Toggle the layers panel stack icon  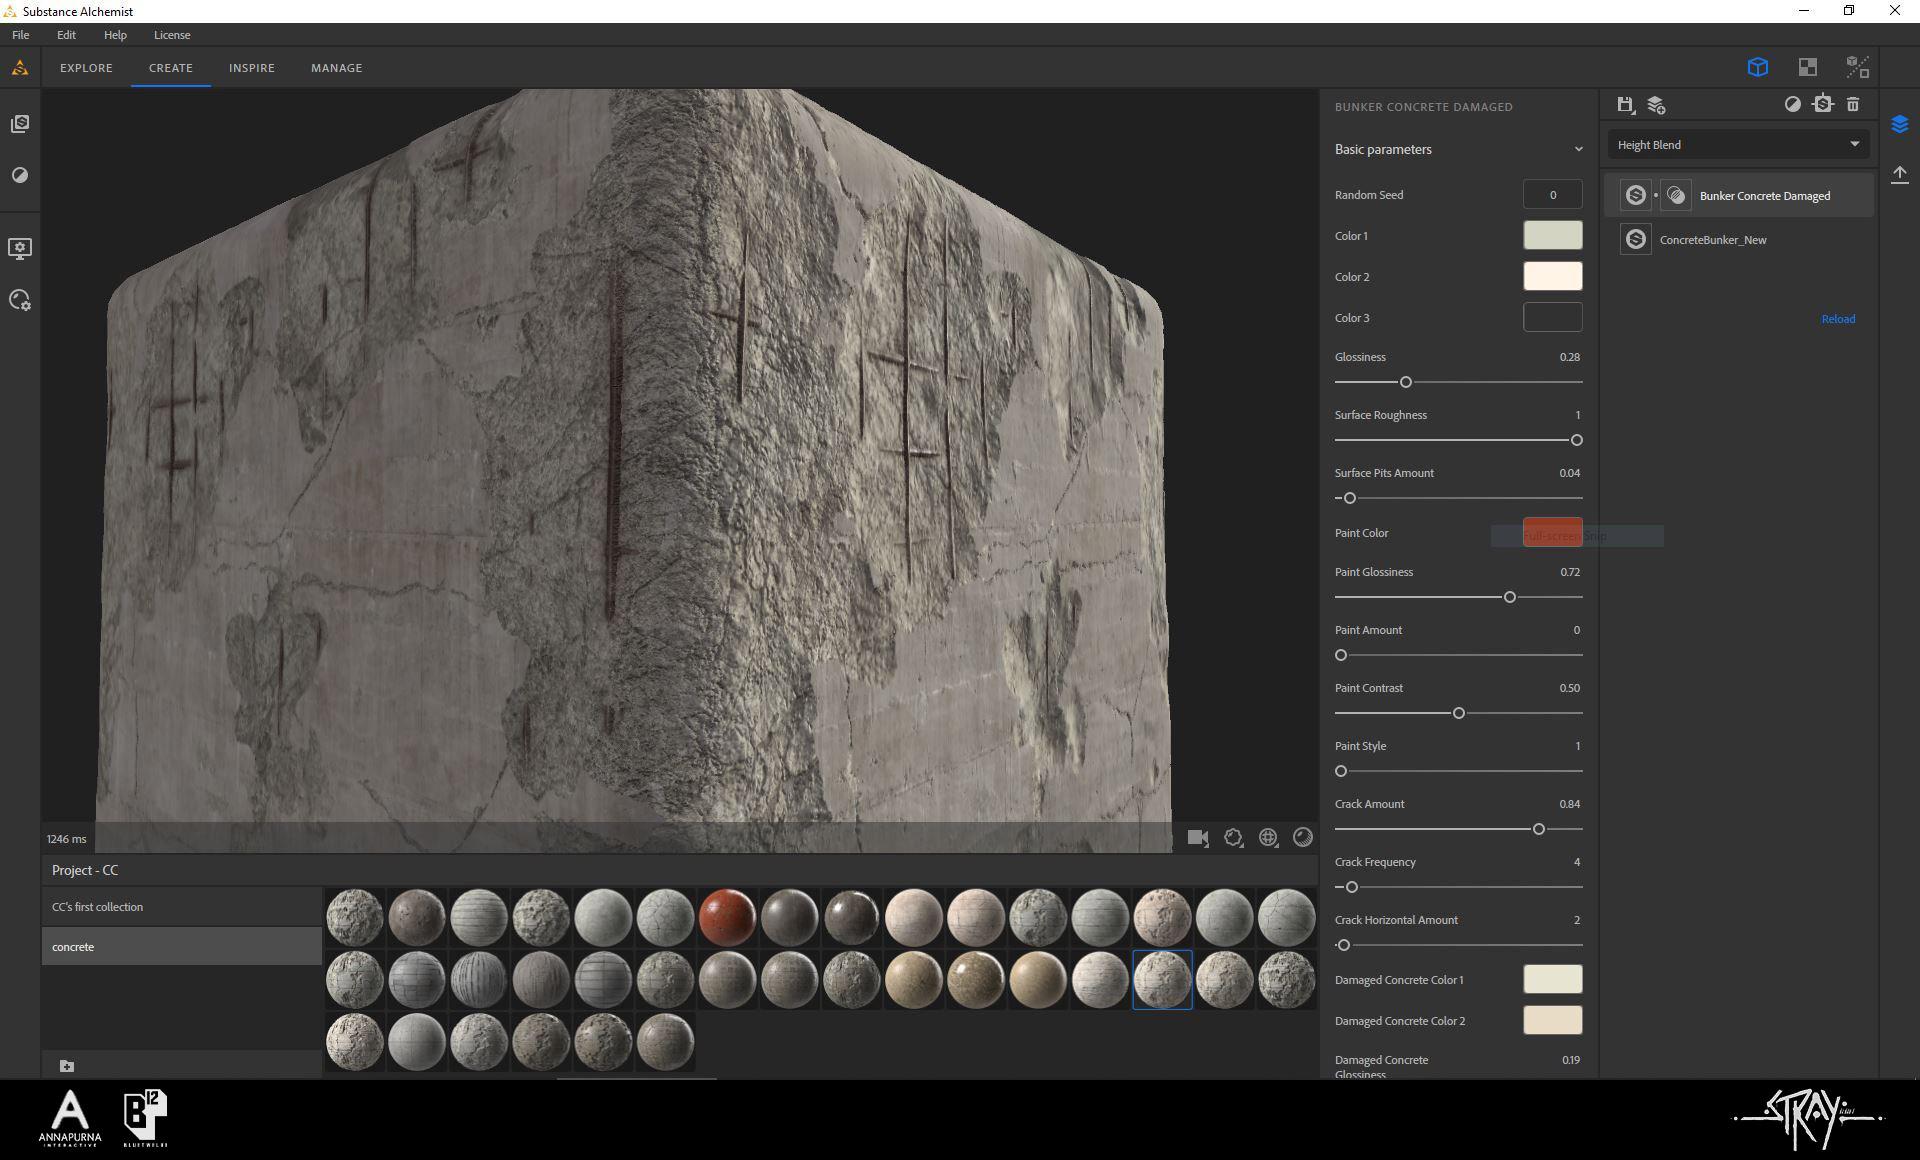[x=1899, y=124]
